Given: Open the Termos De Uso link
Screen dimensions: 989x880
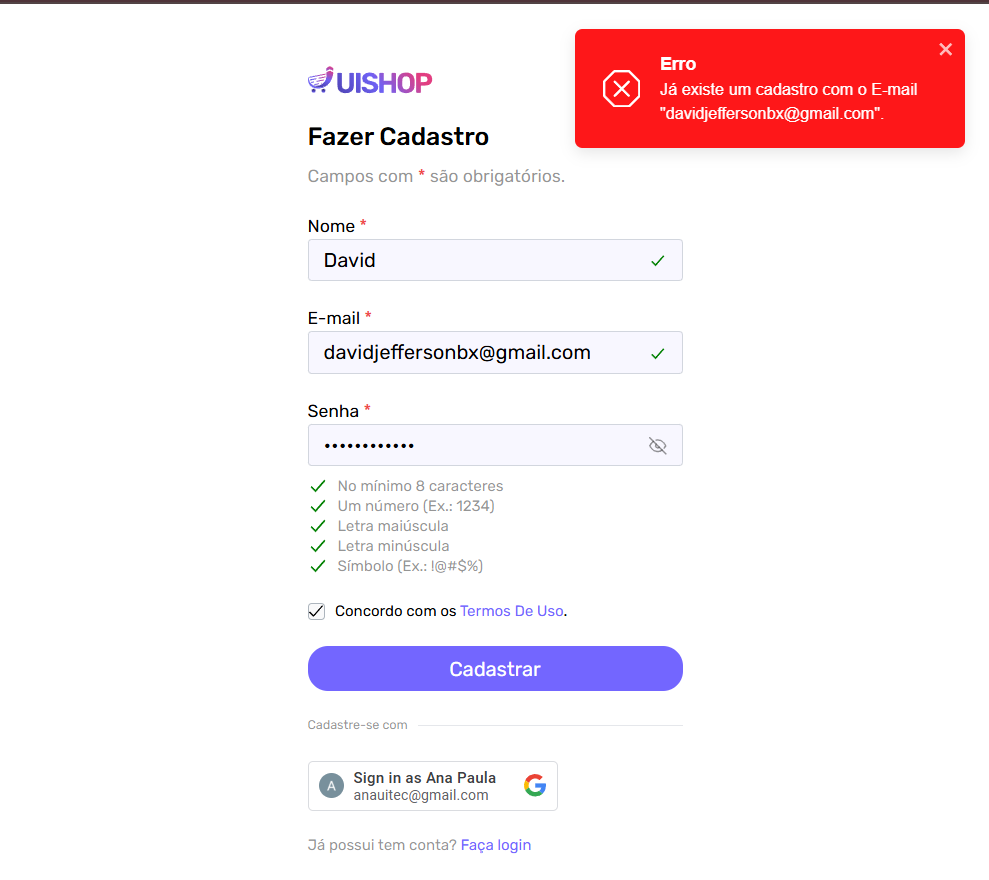Looking at the screenshot, I should tap(511, 611).
